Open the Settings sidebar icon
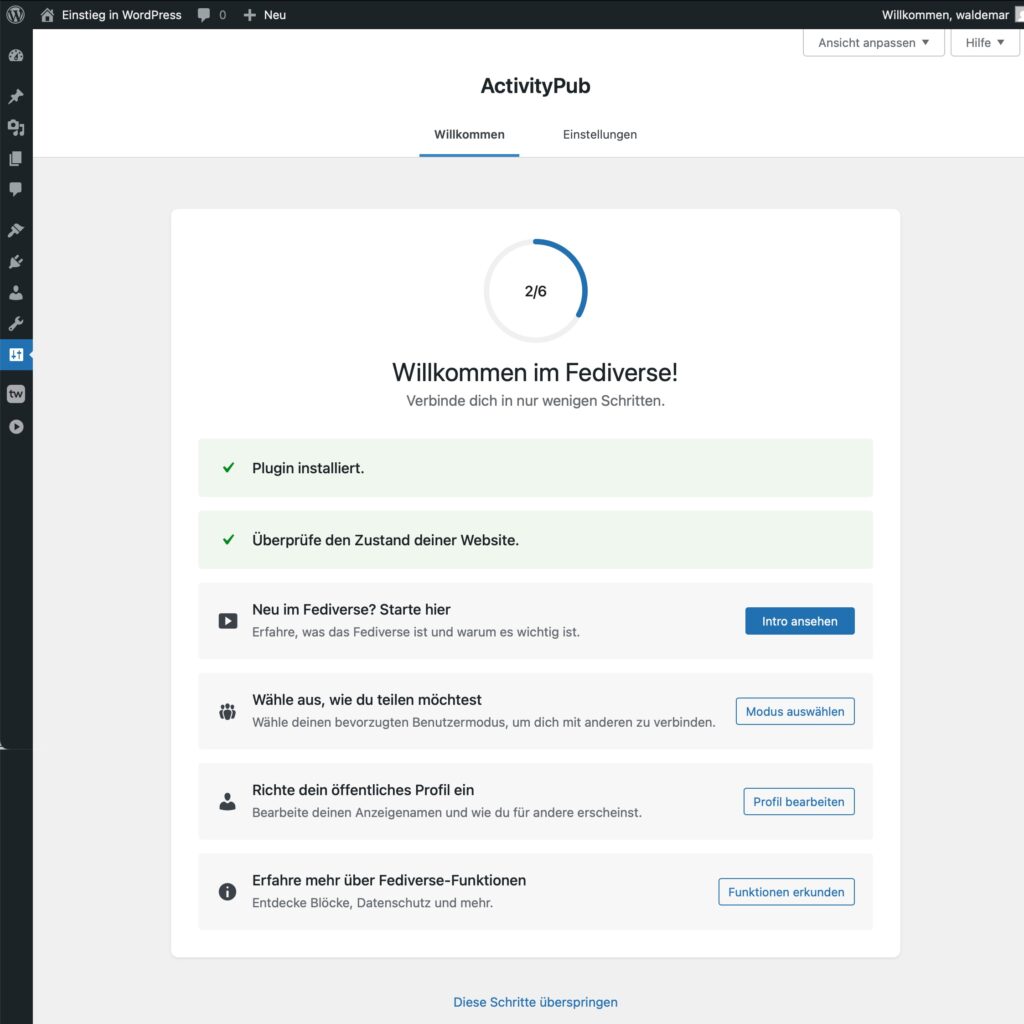Viewport: 1024px width, 1024px height. 16,355
